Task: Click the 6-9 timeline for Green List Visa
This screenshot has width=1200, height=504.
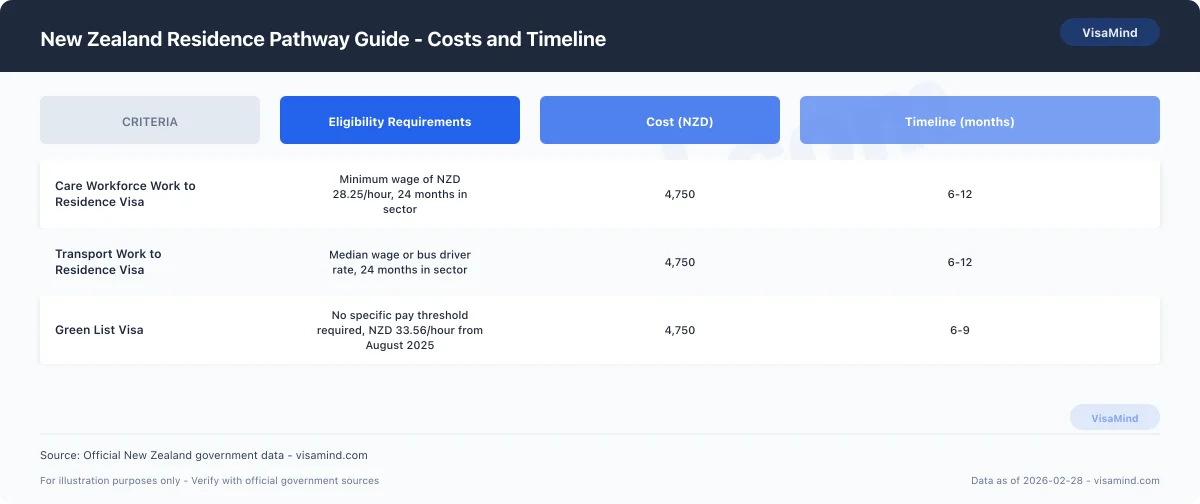Action: click(x=960, y=330)
